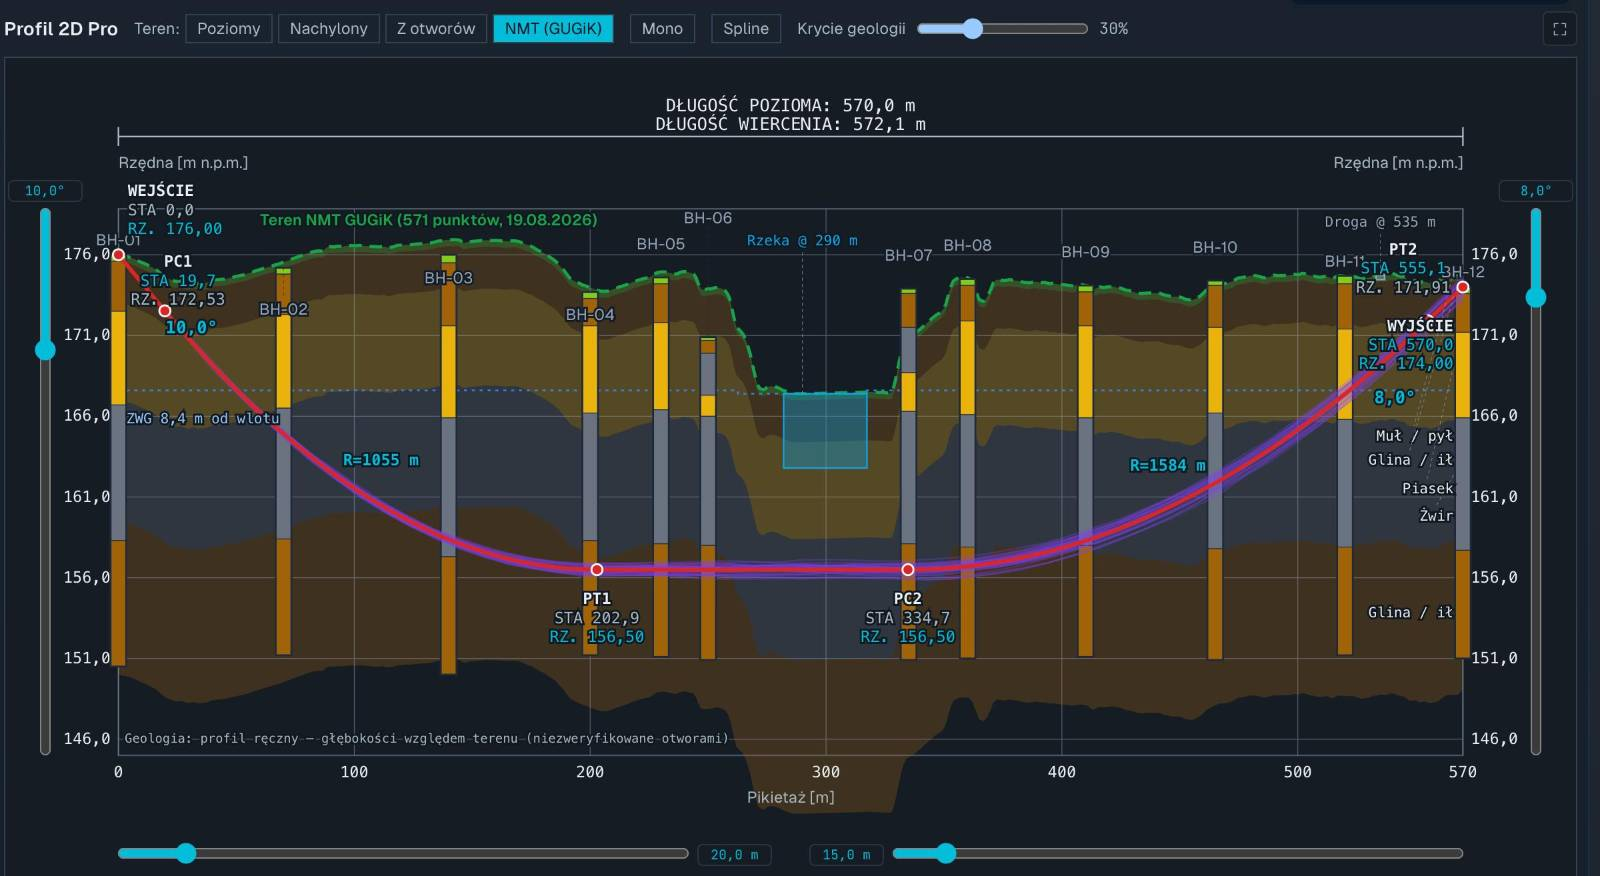This screenshot has height=876, width=1600.
Task: Click borehole label BH-10
Action: pos(1215,247)
